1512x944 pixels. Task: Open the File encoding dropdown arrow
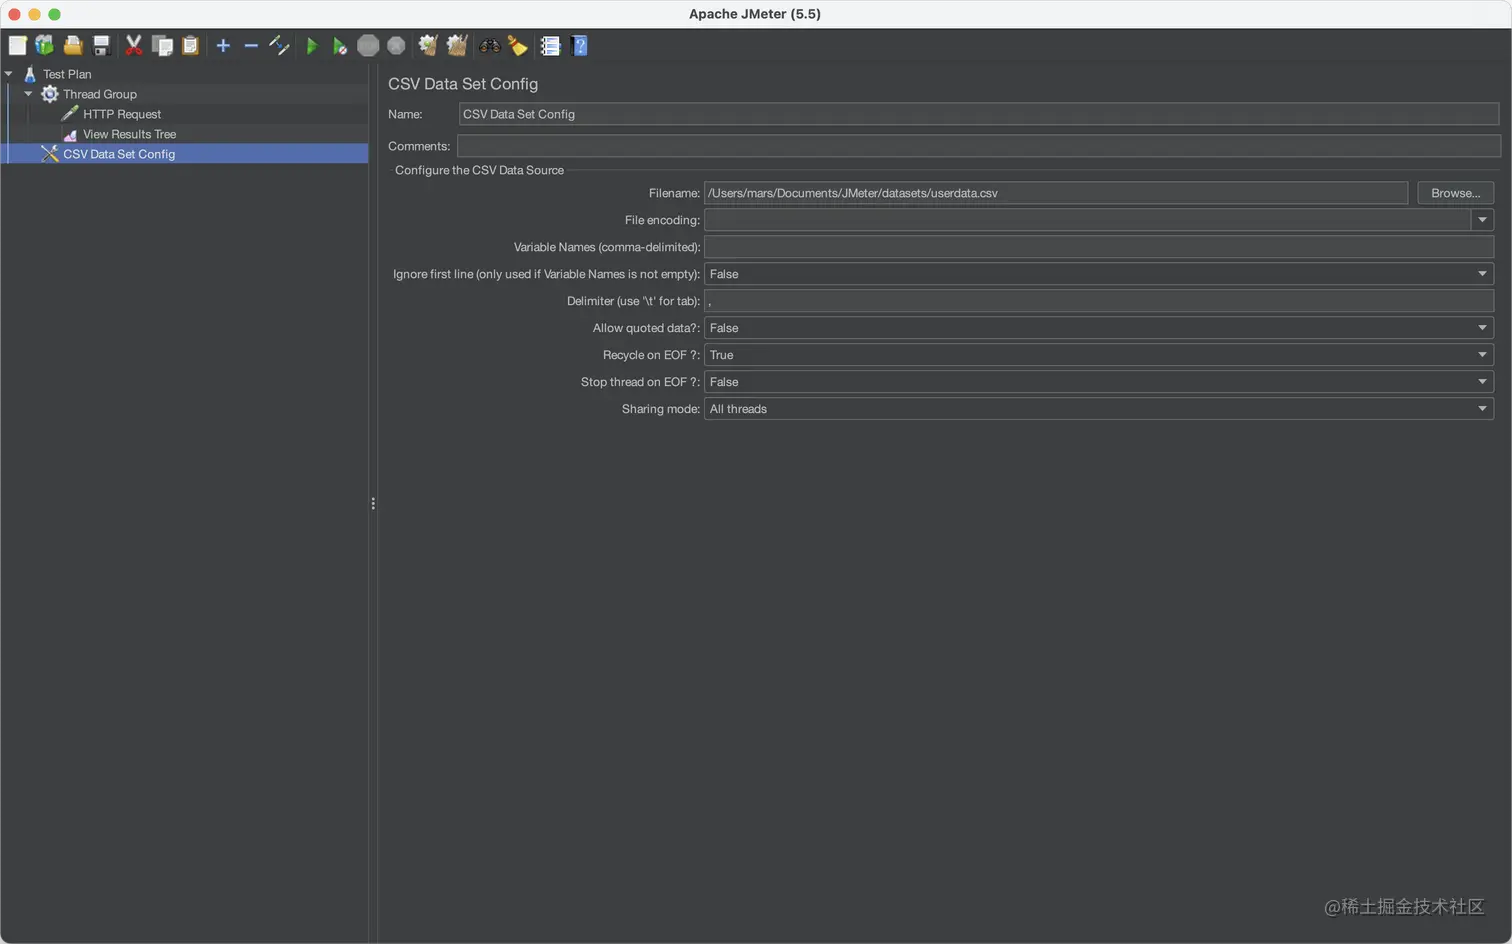pyautogui.click(x=1482, y=220)
